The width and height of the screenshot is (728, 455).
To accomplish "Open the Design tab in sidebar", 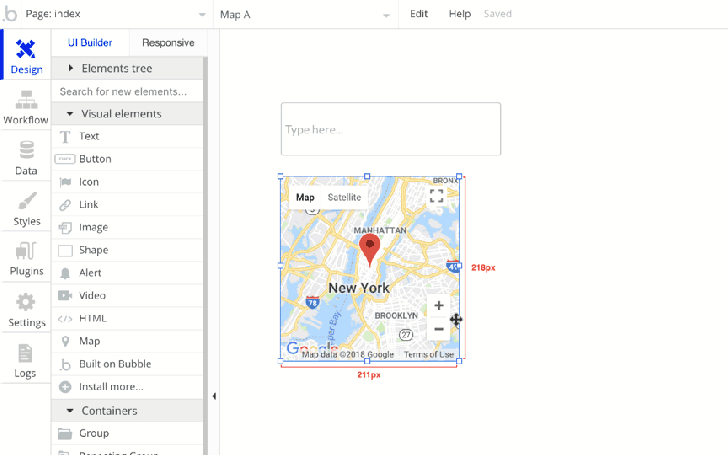I will (26, 57).
